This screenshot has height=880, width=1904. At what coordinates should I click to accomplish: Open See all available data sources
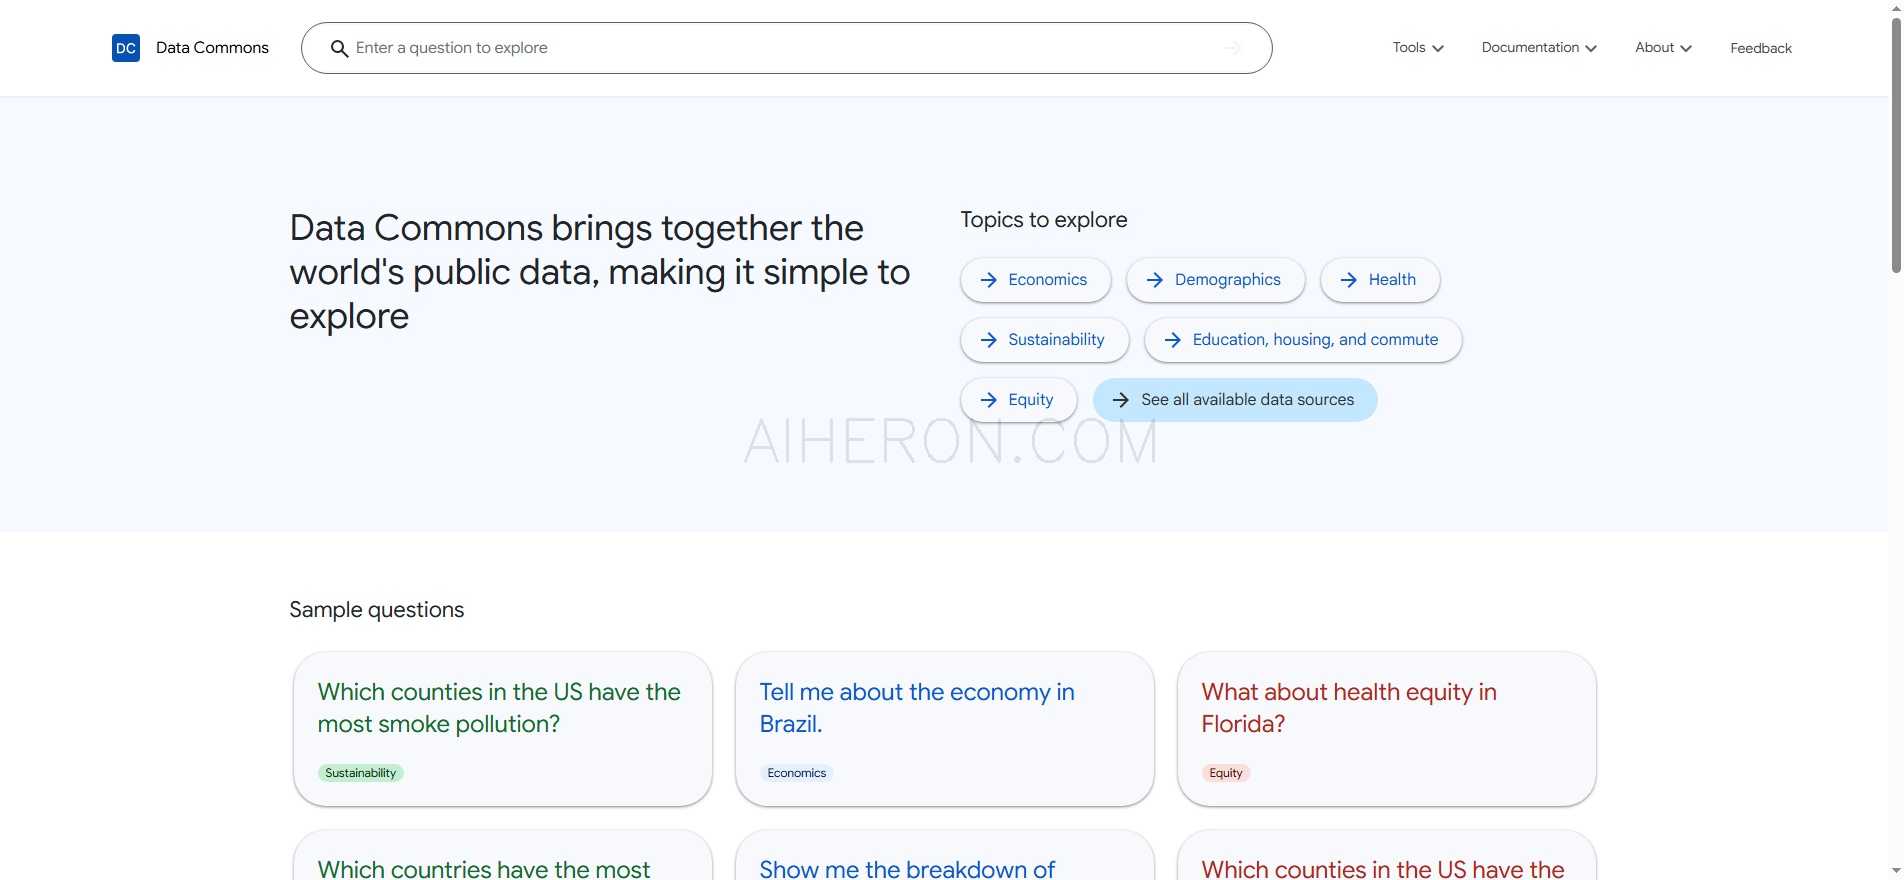click(x=1235, y=399)
